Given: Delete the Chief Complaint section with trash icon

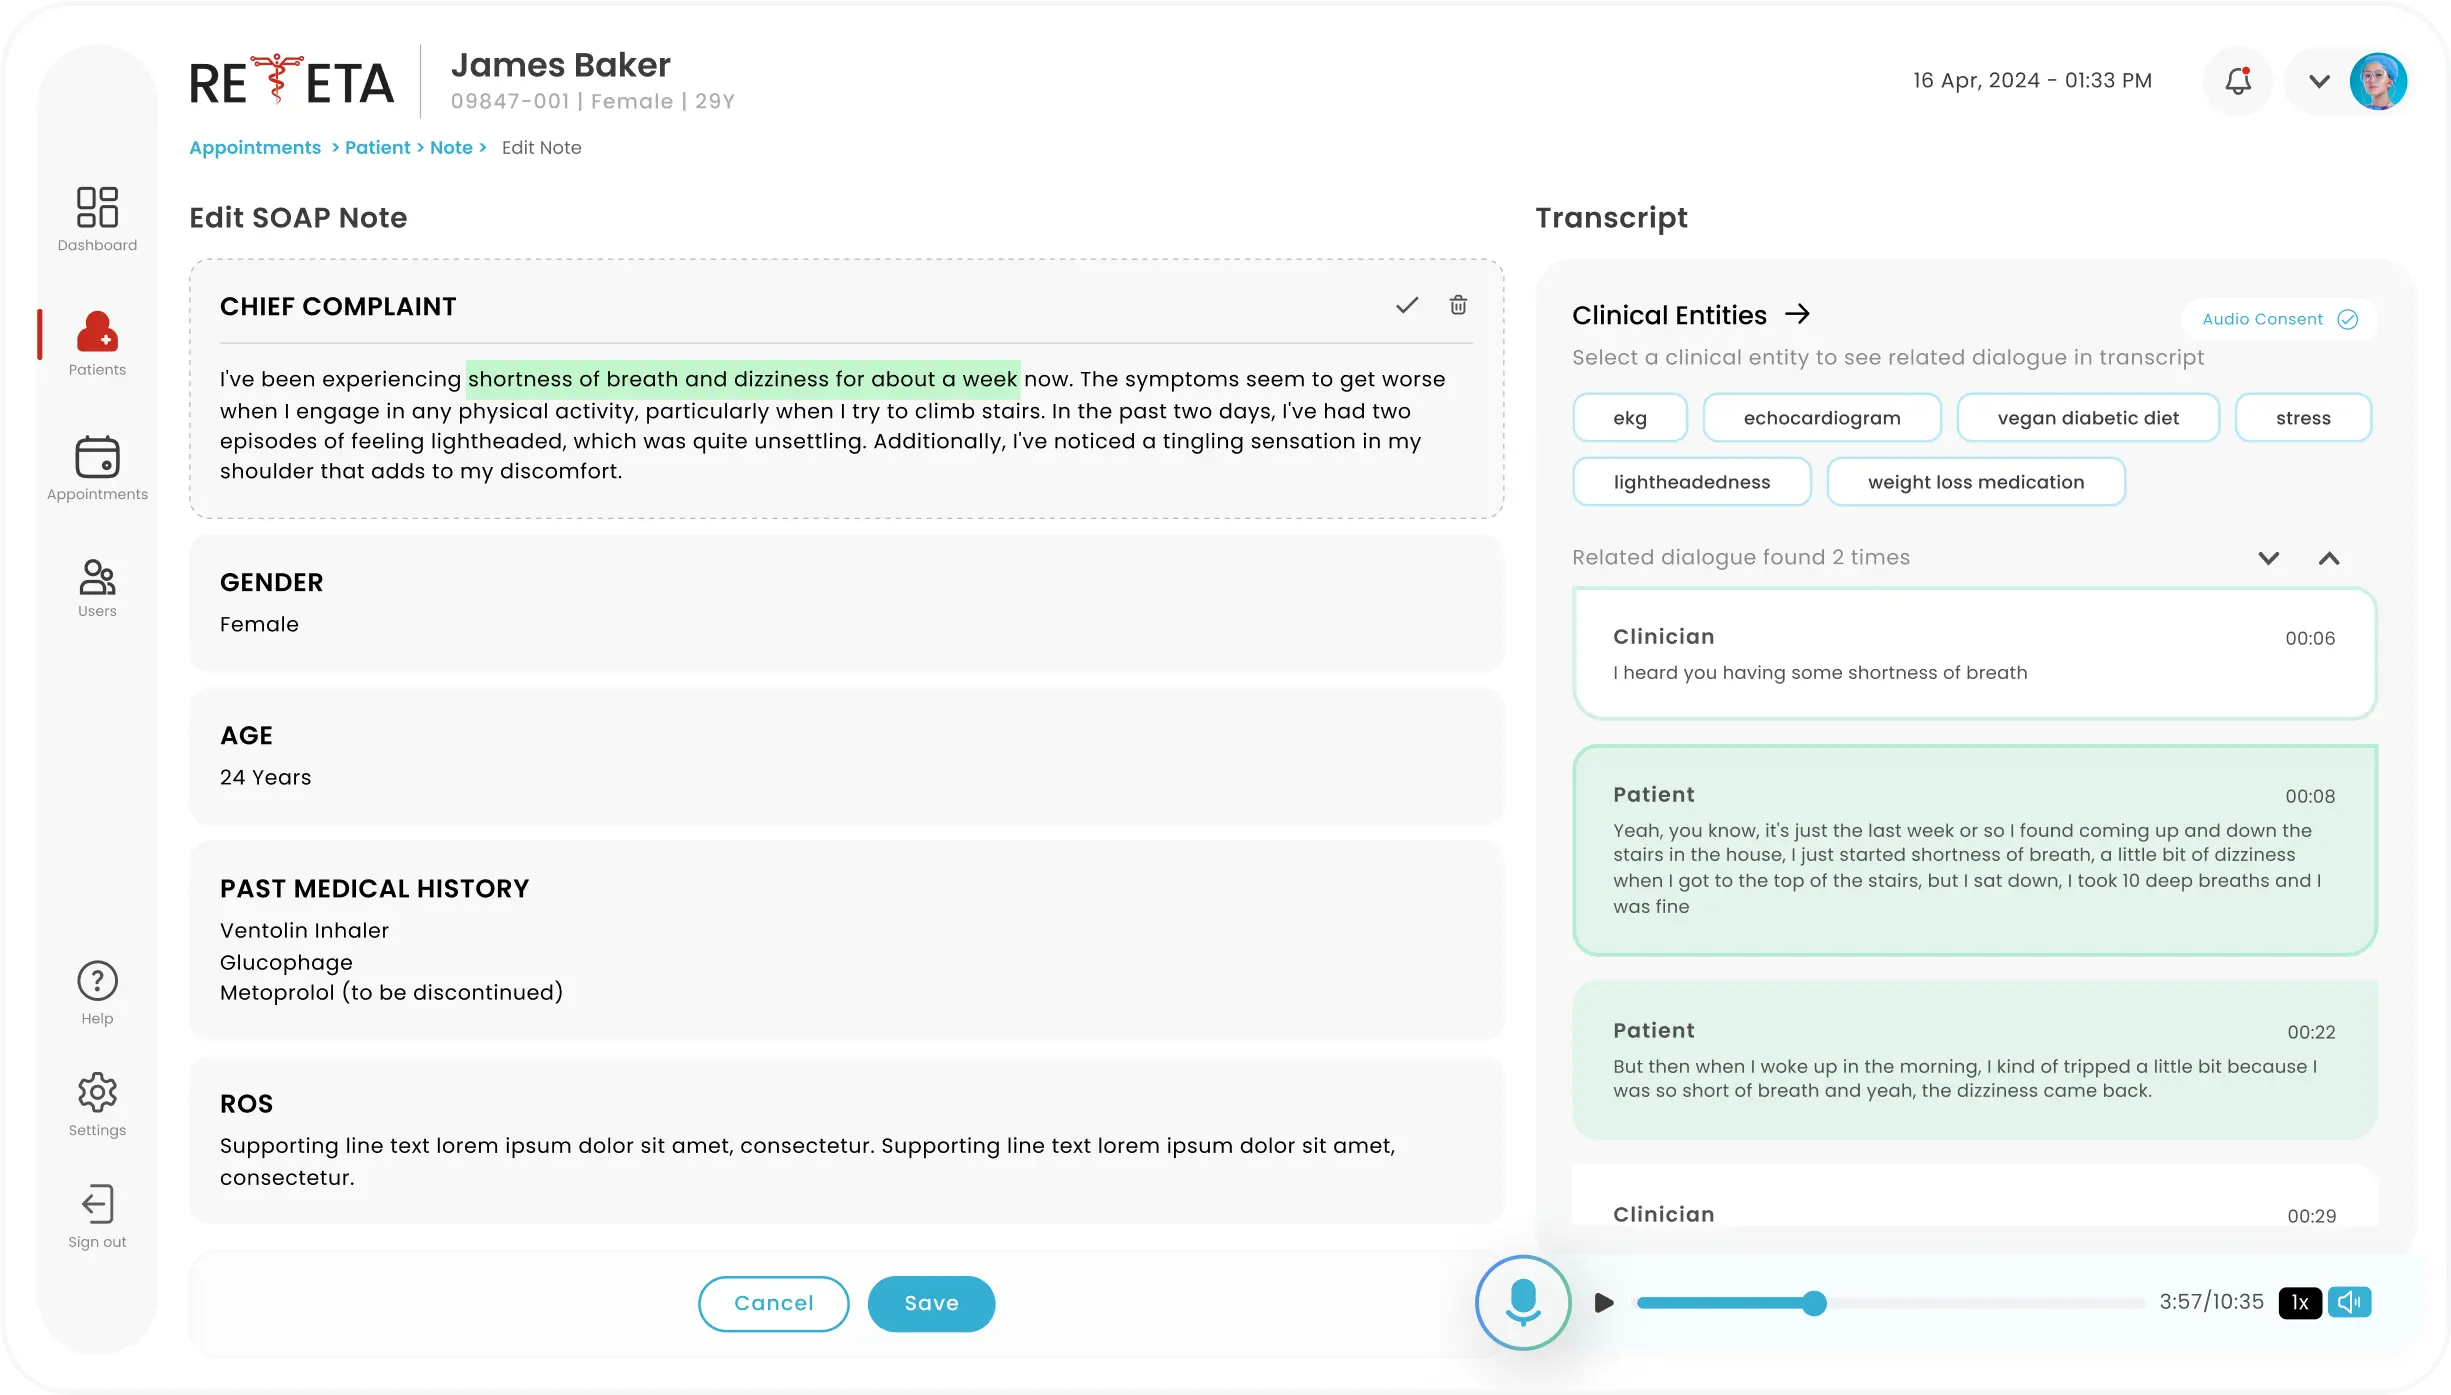Looking at the screenshot, I should point(1458,305).
